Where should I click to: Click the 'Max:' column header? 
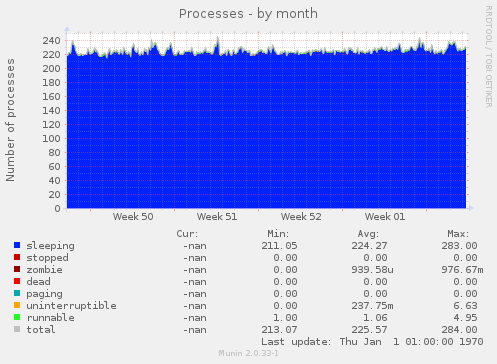458,234
